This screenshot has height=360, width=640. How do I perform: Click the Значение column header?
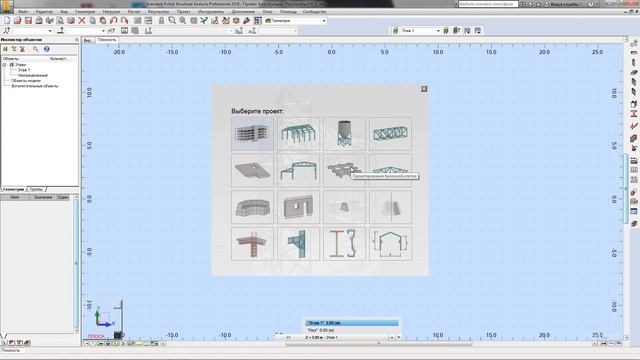[43, 197]
